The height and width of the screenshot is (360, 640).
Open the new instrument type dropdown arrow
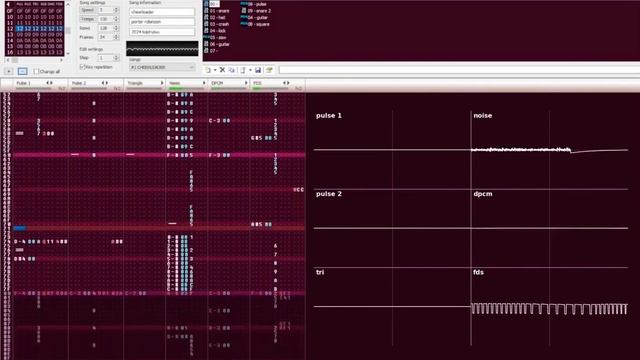[215, 70]
